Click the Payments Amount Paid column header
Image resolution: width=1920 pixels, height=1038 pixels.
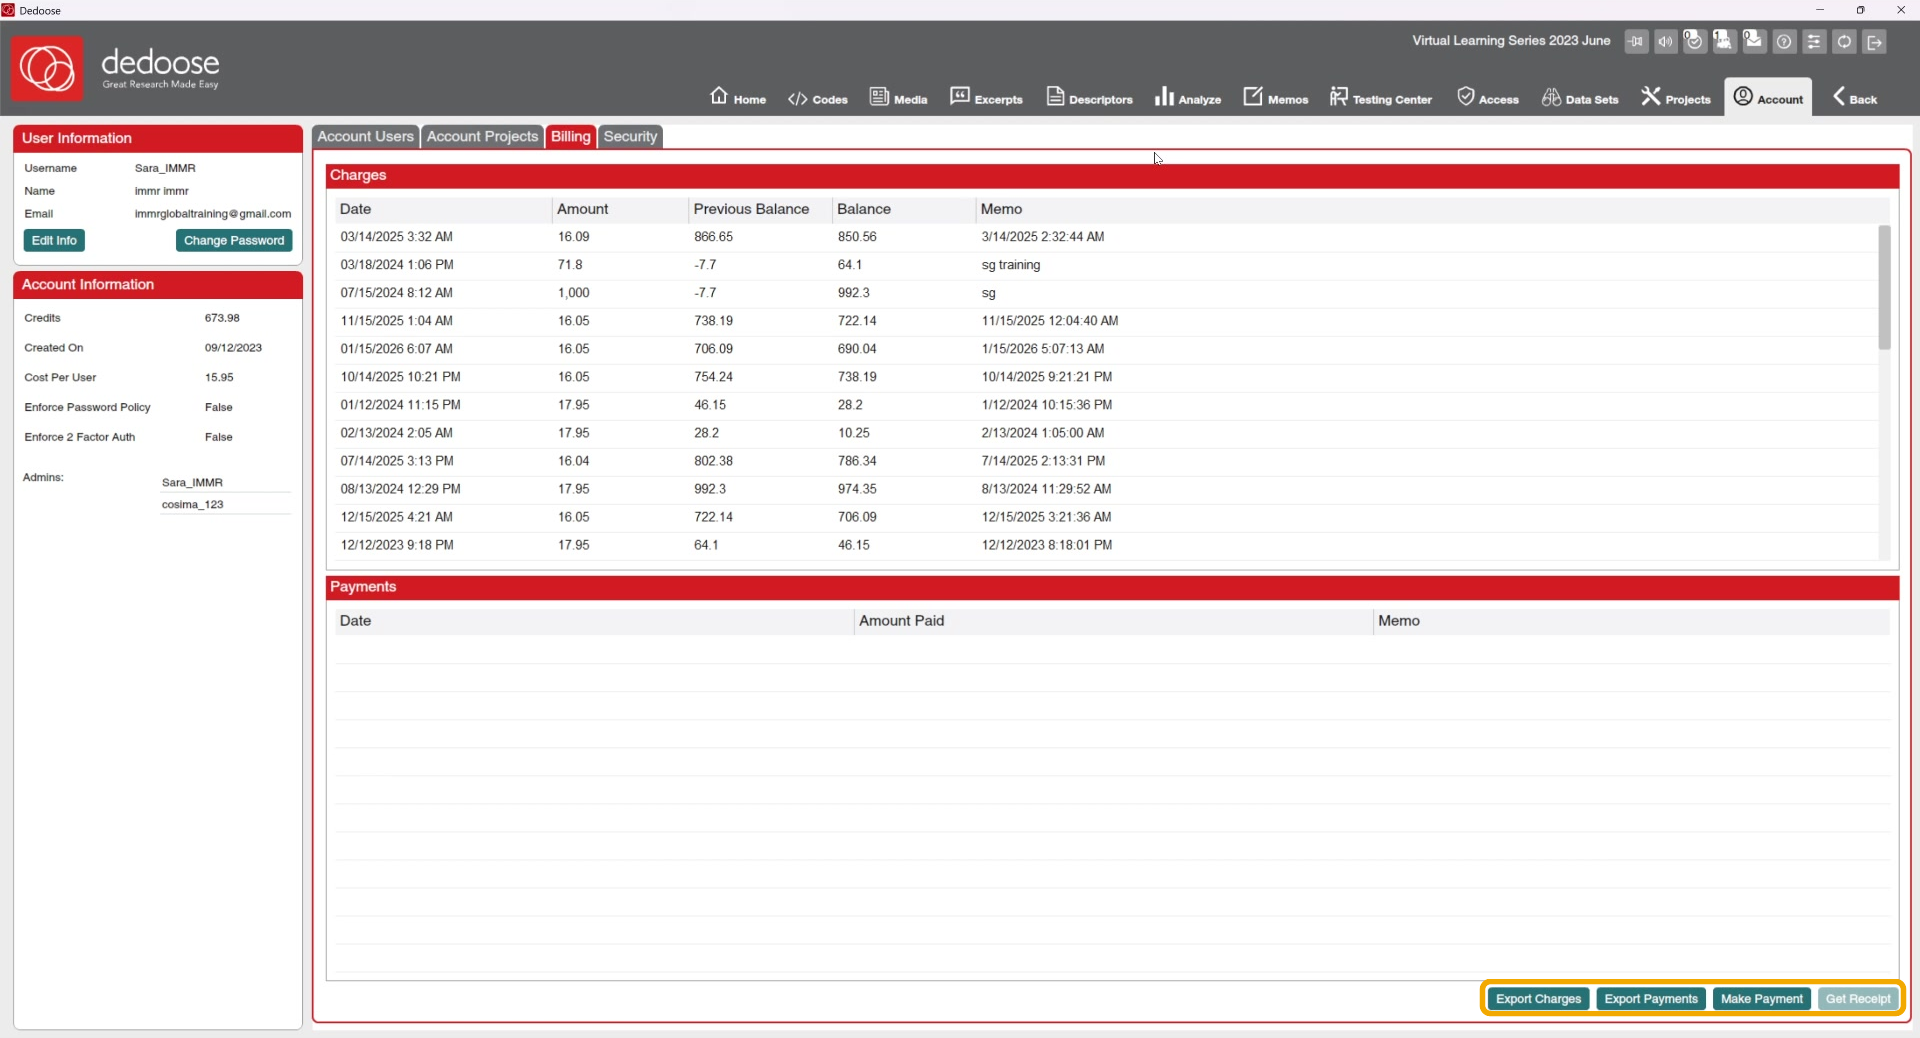point(1113,621)
